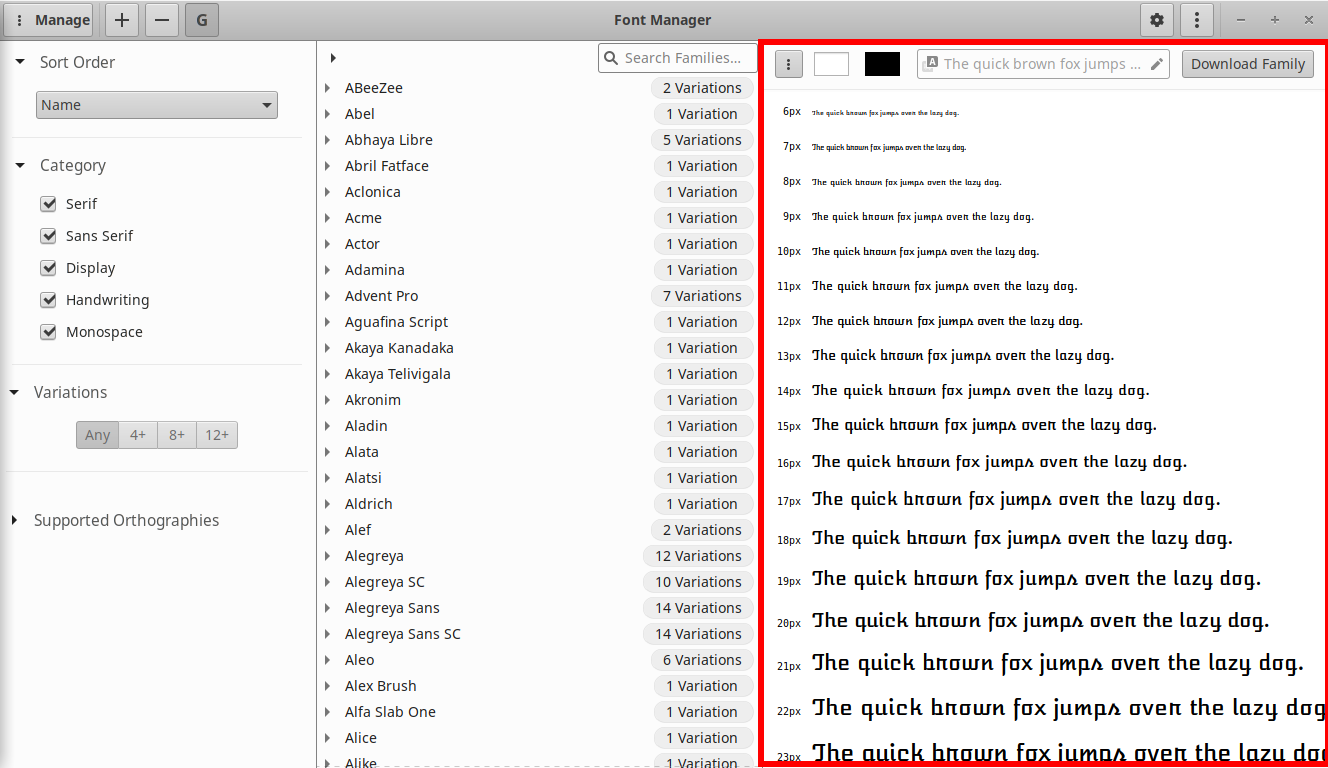Select the Akaya Telivigala row

[x=538, y=374]
